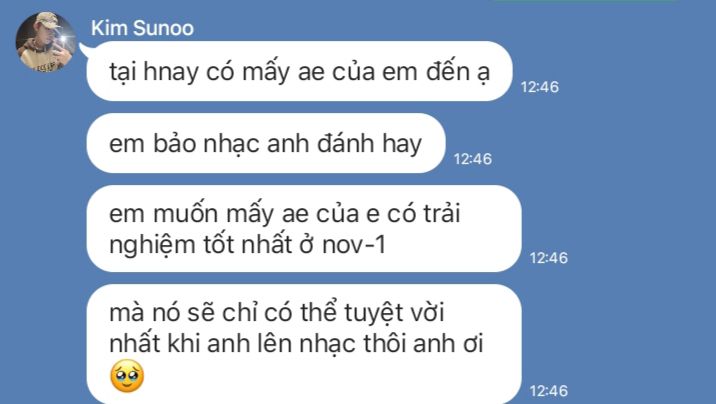Click the Kim Sunoo sender name
This screenshot has width=716, height=404.
click(x=142, y=28)
